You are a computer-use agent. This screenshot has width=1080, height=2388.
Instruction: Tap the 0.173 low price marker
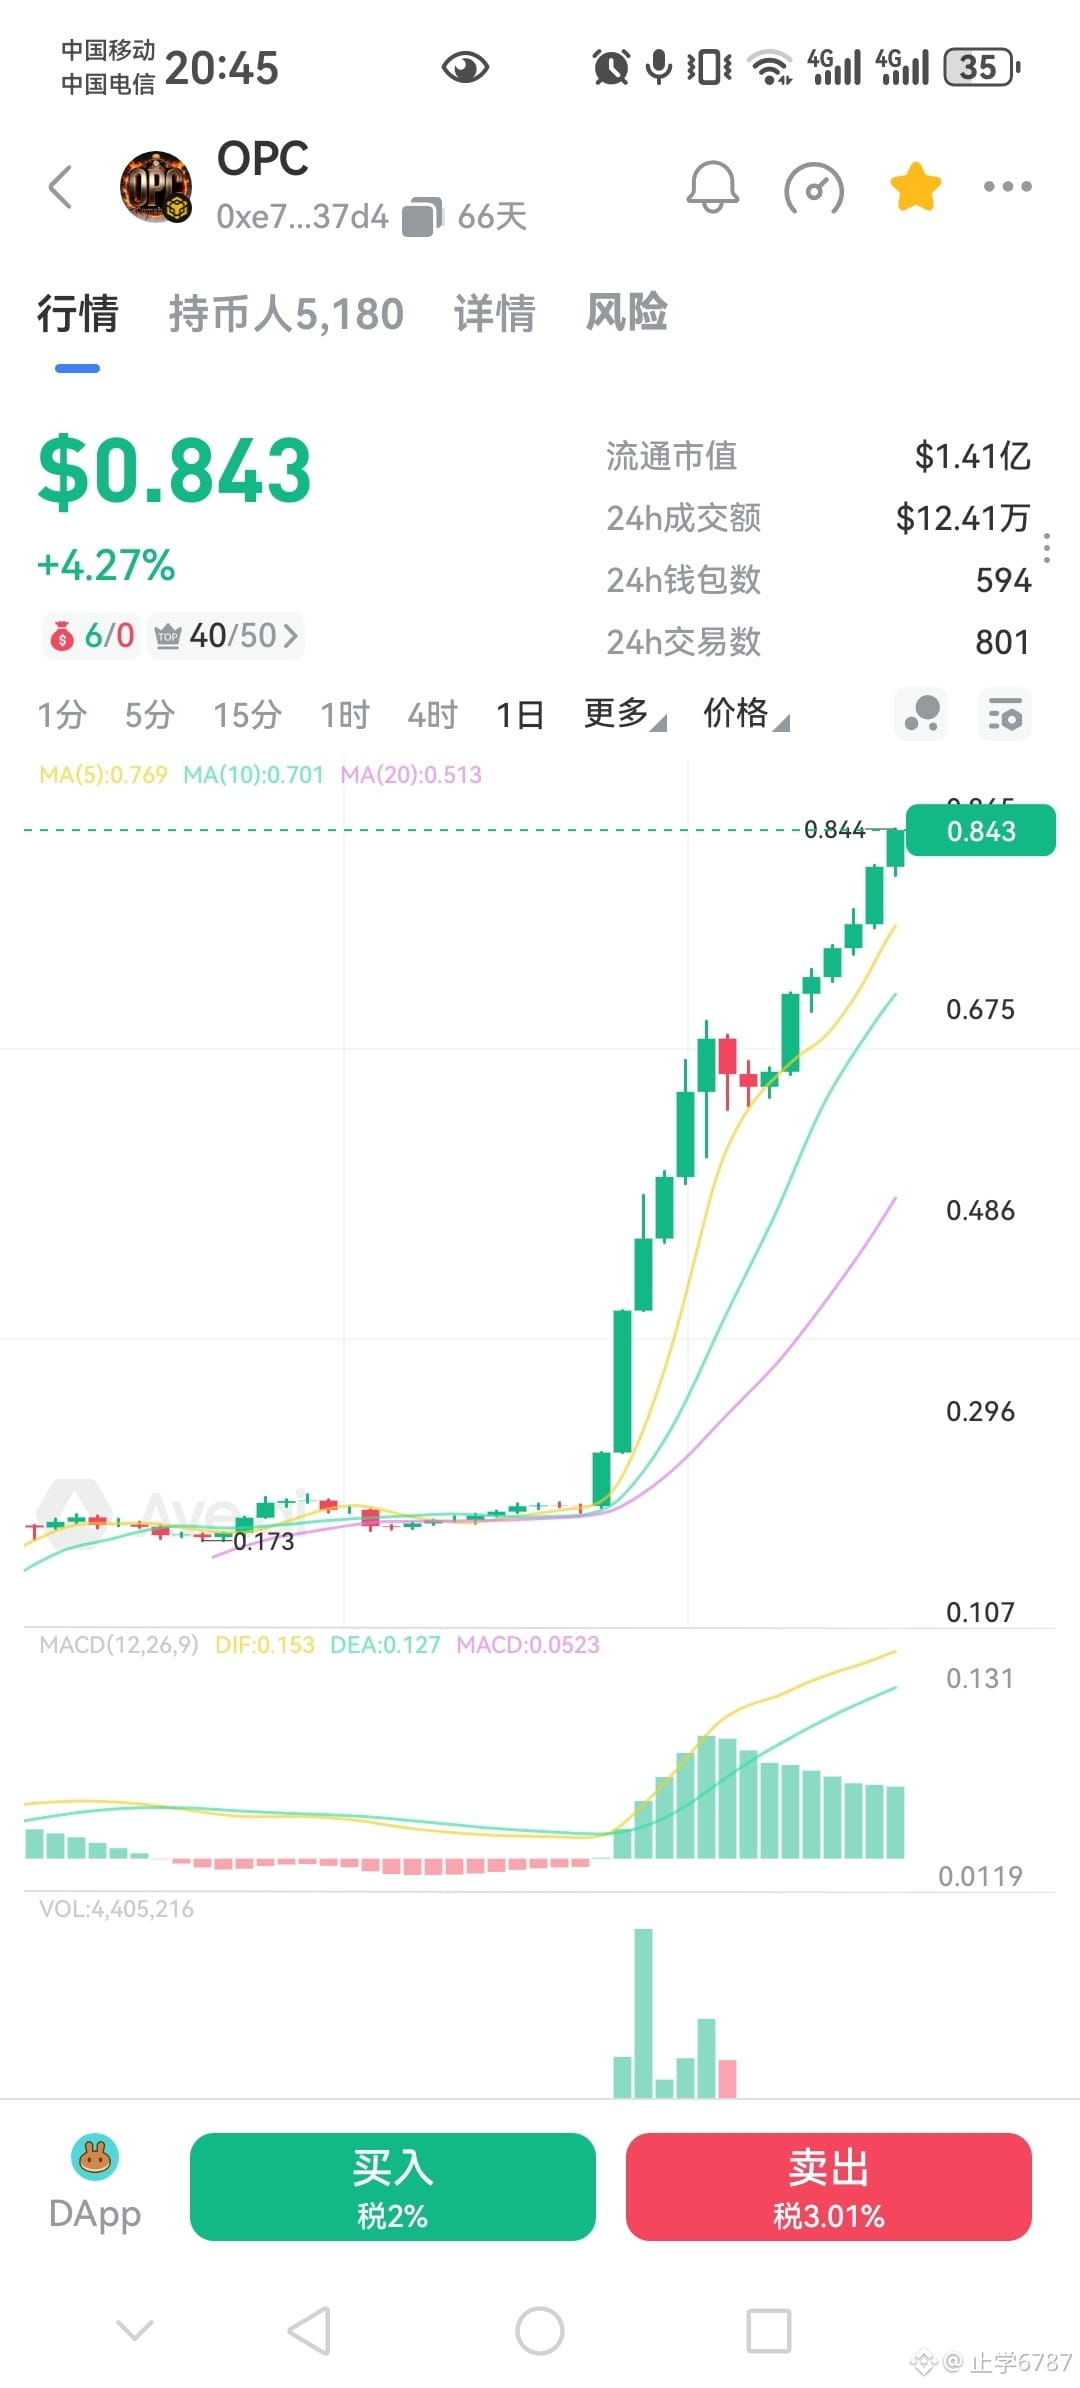264,1541
